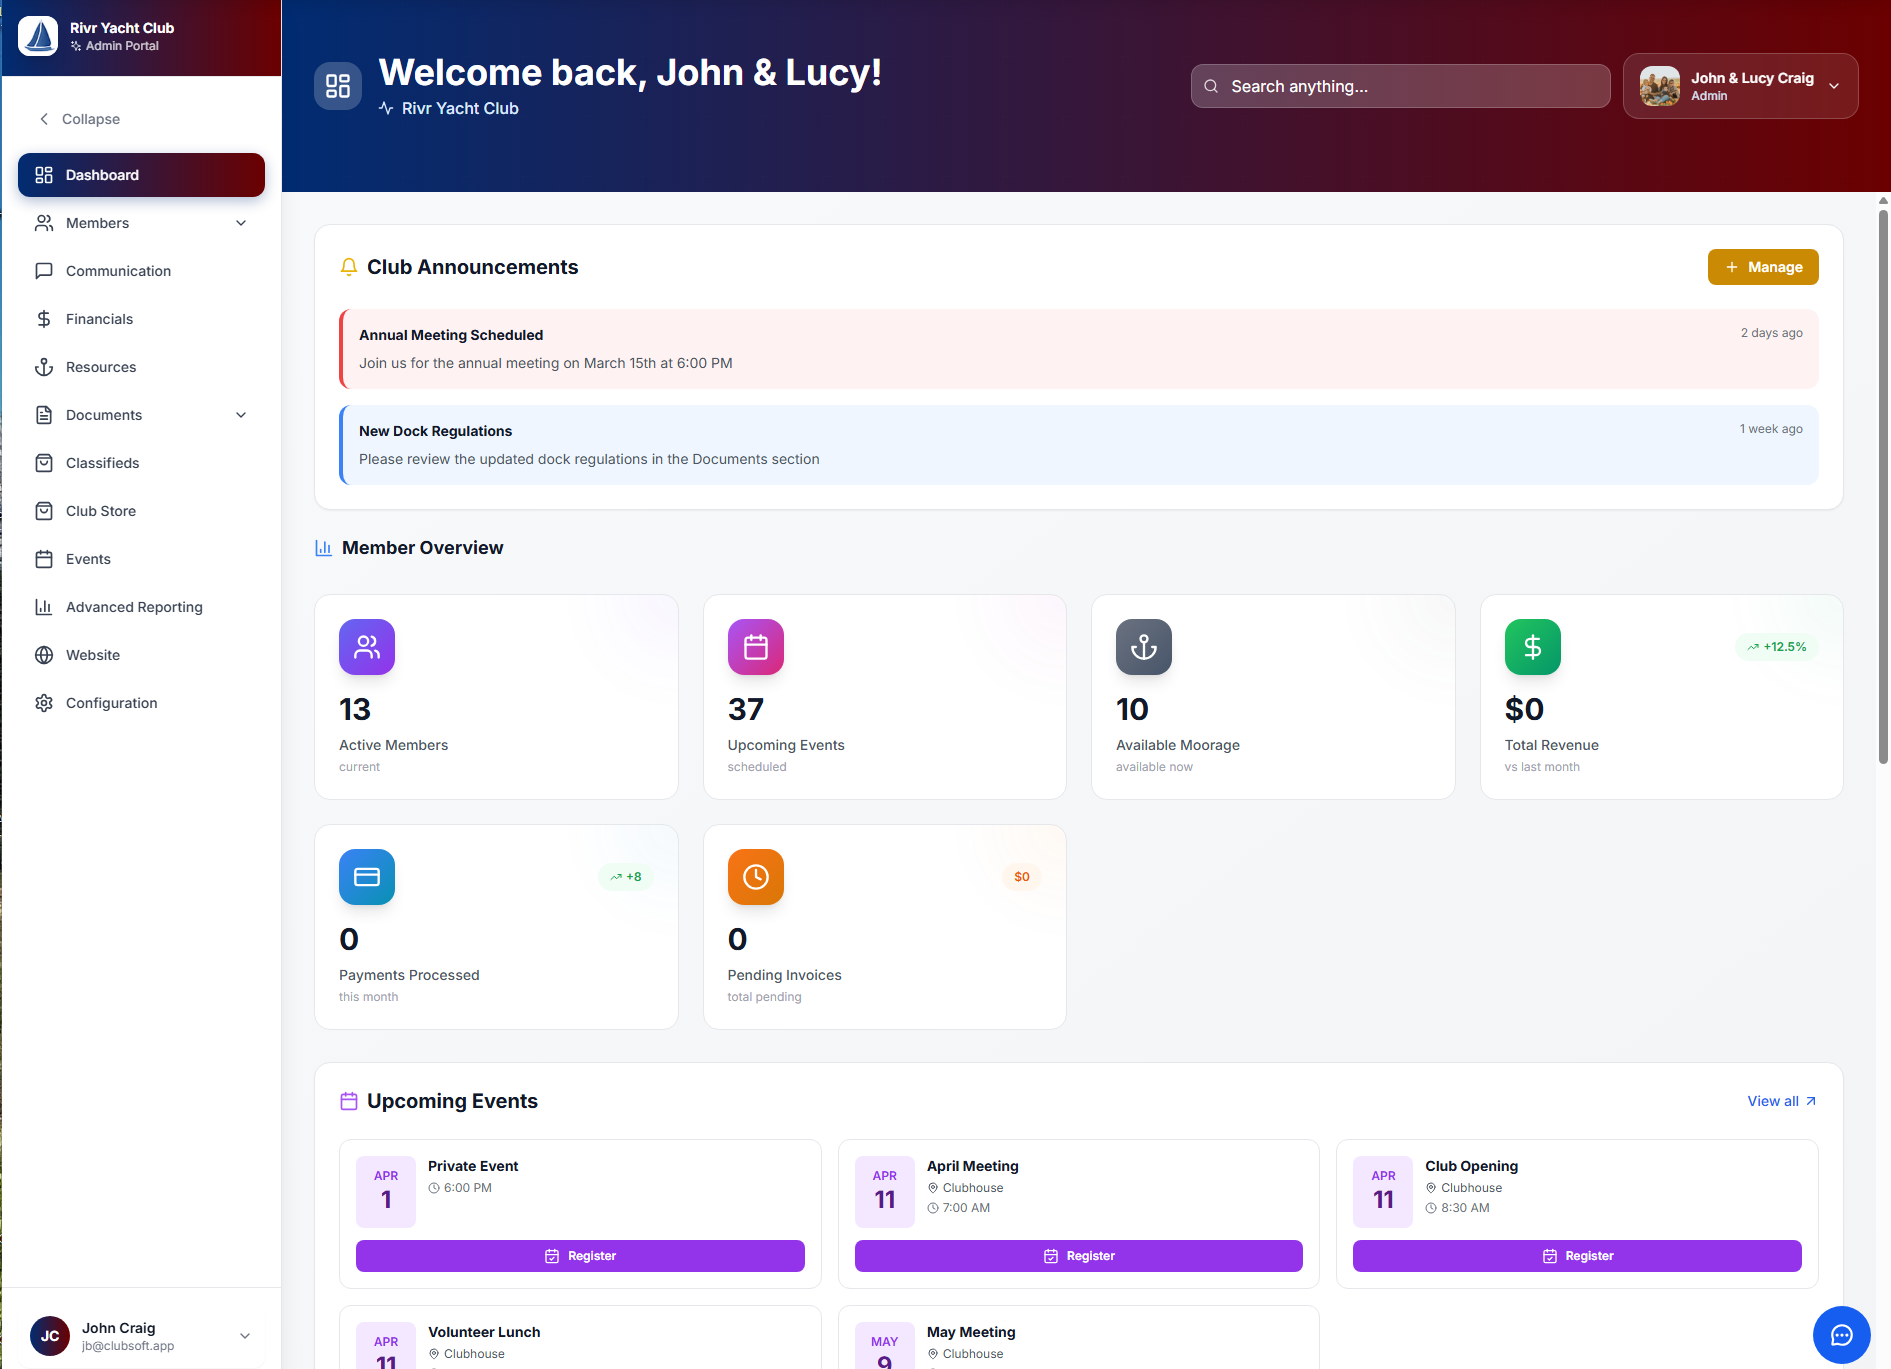Open the Events page from sidebar
This screenshot has height=1369, width=1891.
[x=141, y=559]
